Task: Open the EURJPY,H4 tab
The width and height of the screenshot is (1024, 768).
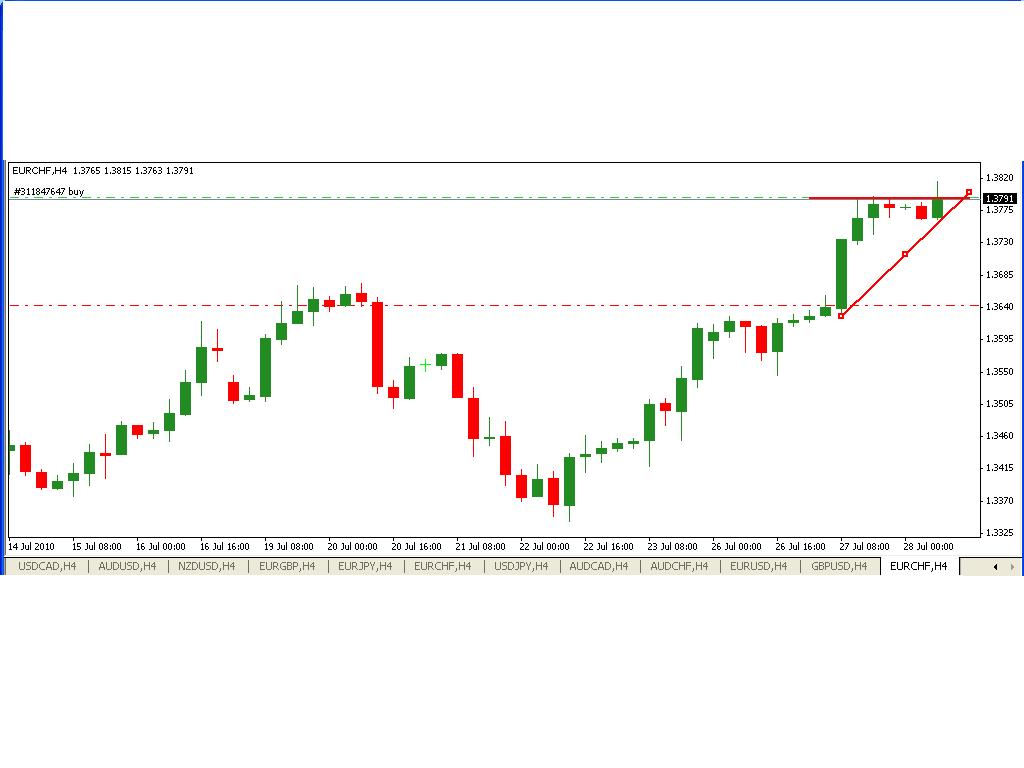Action: pyautogui.click(x=366, y=567)
